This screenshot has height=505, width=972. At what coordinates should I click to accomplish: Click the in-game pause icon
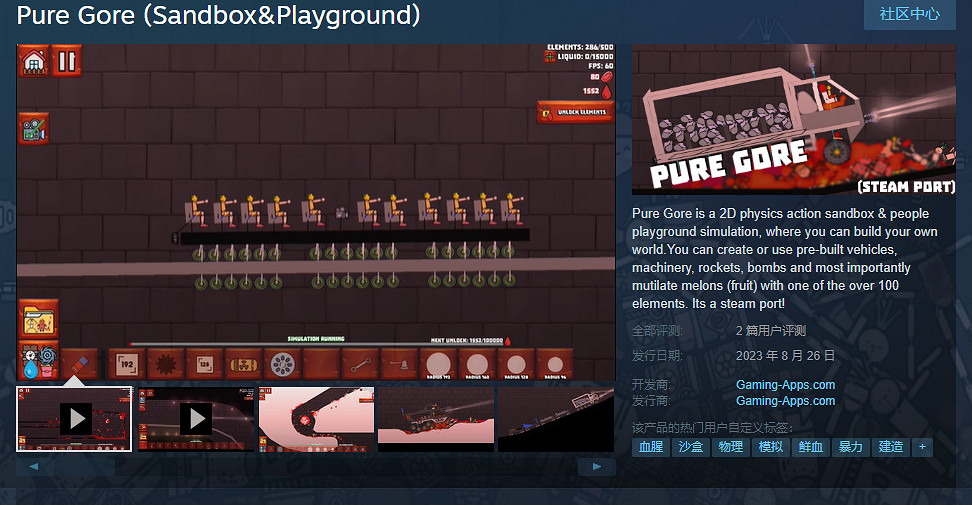pyautogui.click(x=66, y=61)
